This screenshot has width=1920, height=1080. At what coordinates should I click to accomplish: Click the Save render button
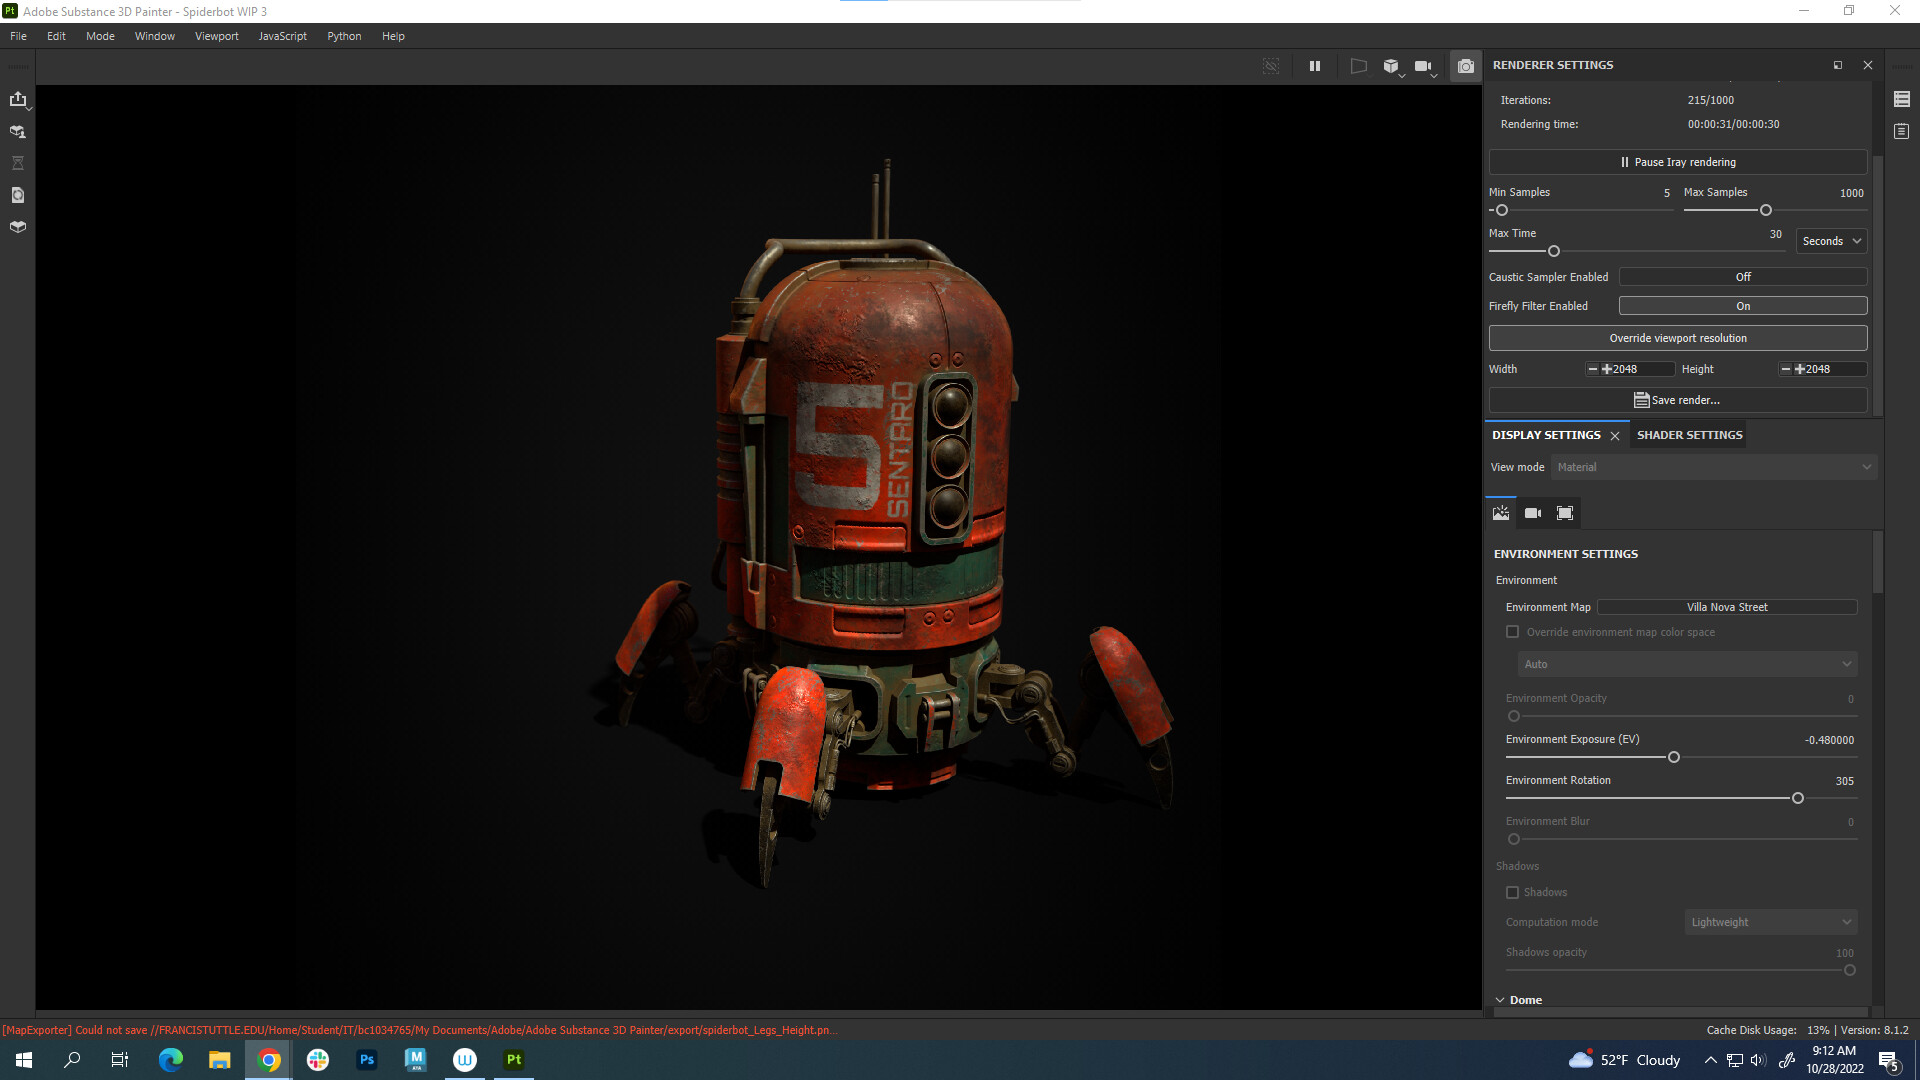coord(1678,399)
